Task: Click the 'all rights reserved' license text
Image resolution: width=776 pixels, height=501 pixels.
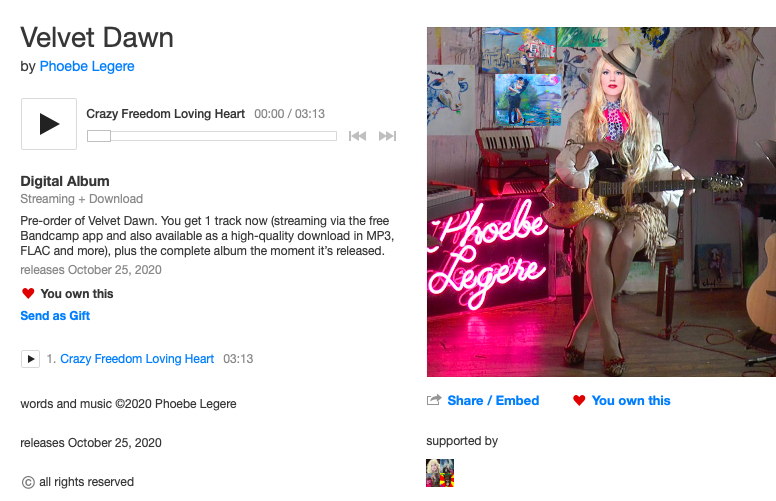Action: 87,482
